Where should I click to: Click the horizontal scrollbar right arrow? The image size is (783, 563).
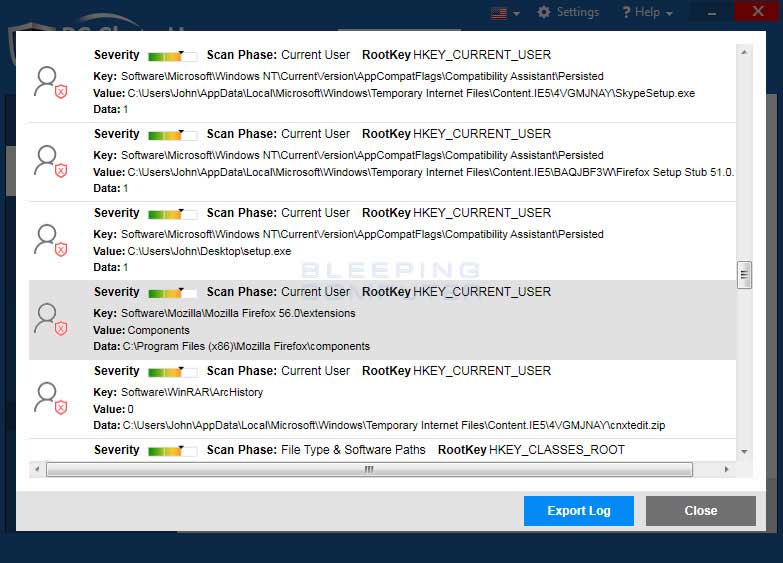(727, 469)
